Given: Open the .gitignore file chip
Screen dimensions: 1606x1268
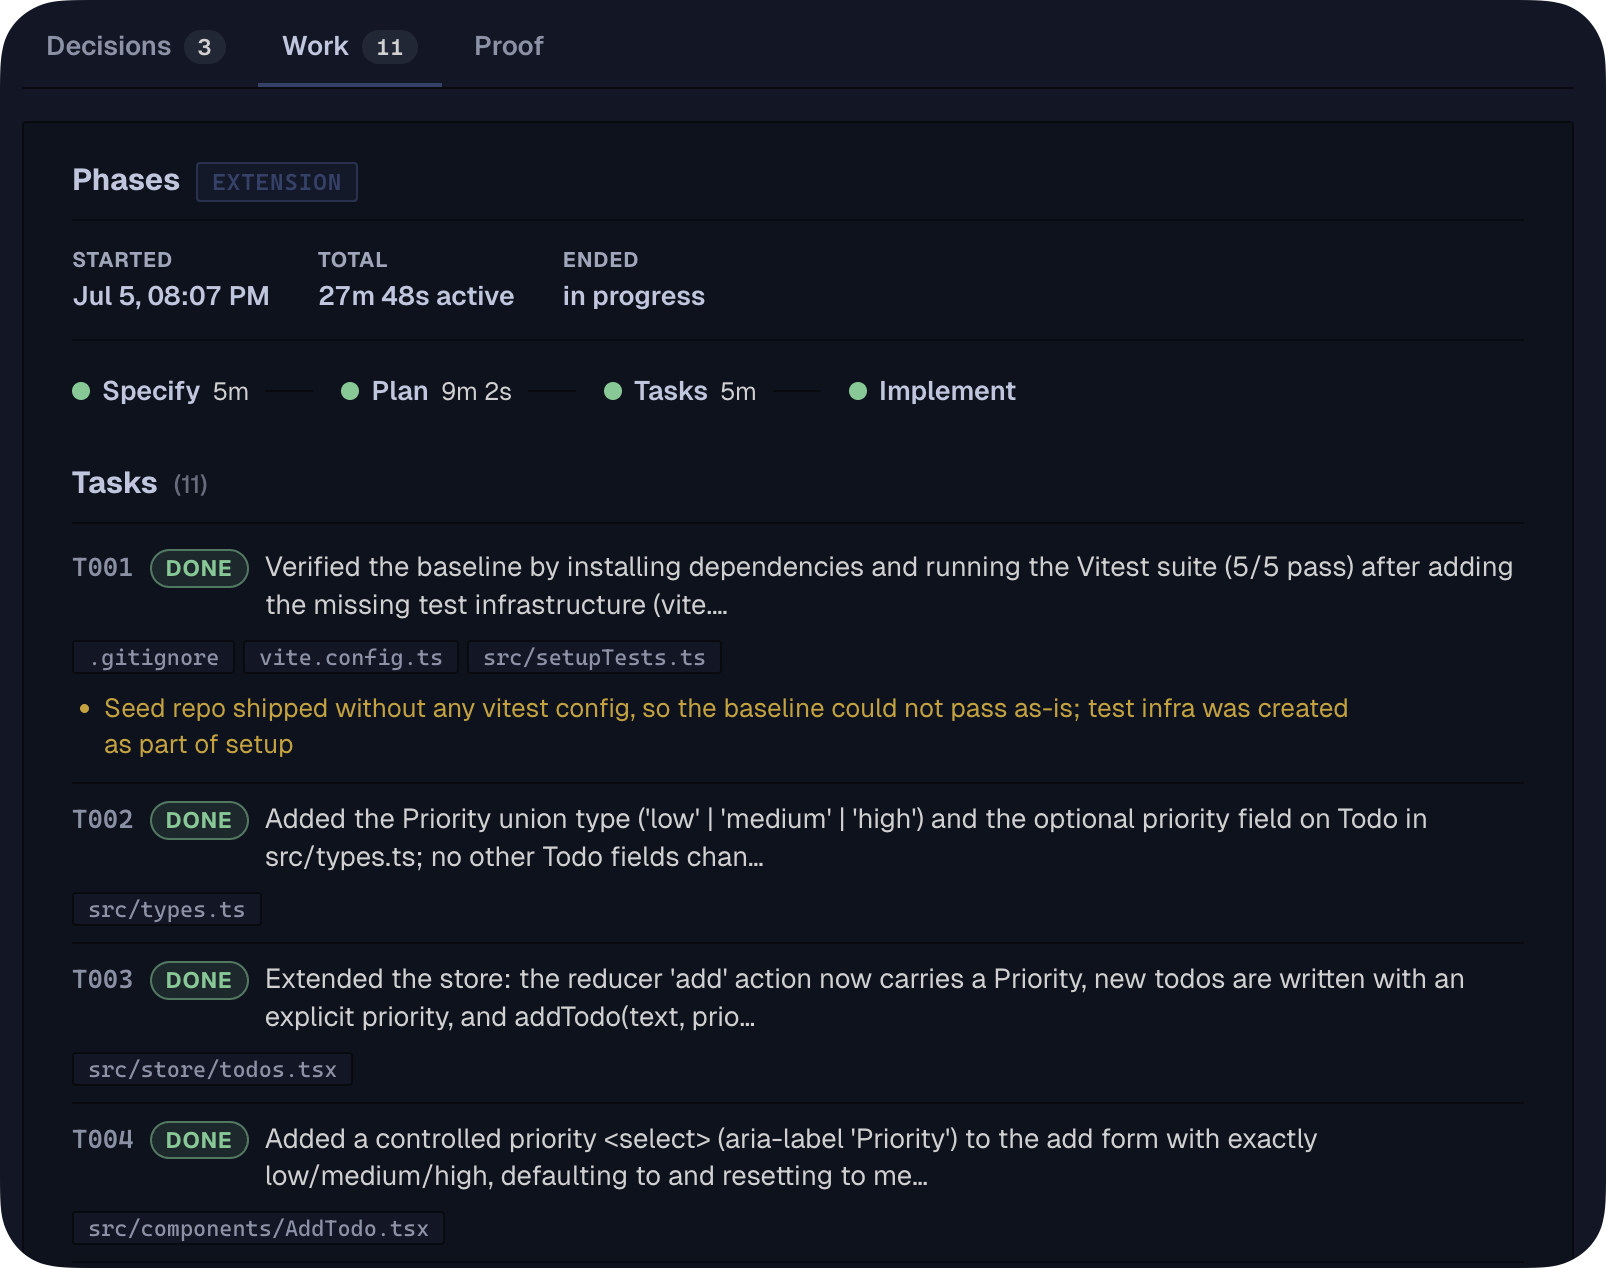Looking at the screenshot, I should pos(154,658).
